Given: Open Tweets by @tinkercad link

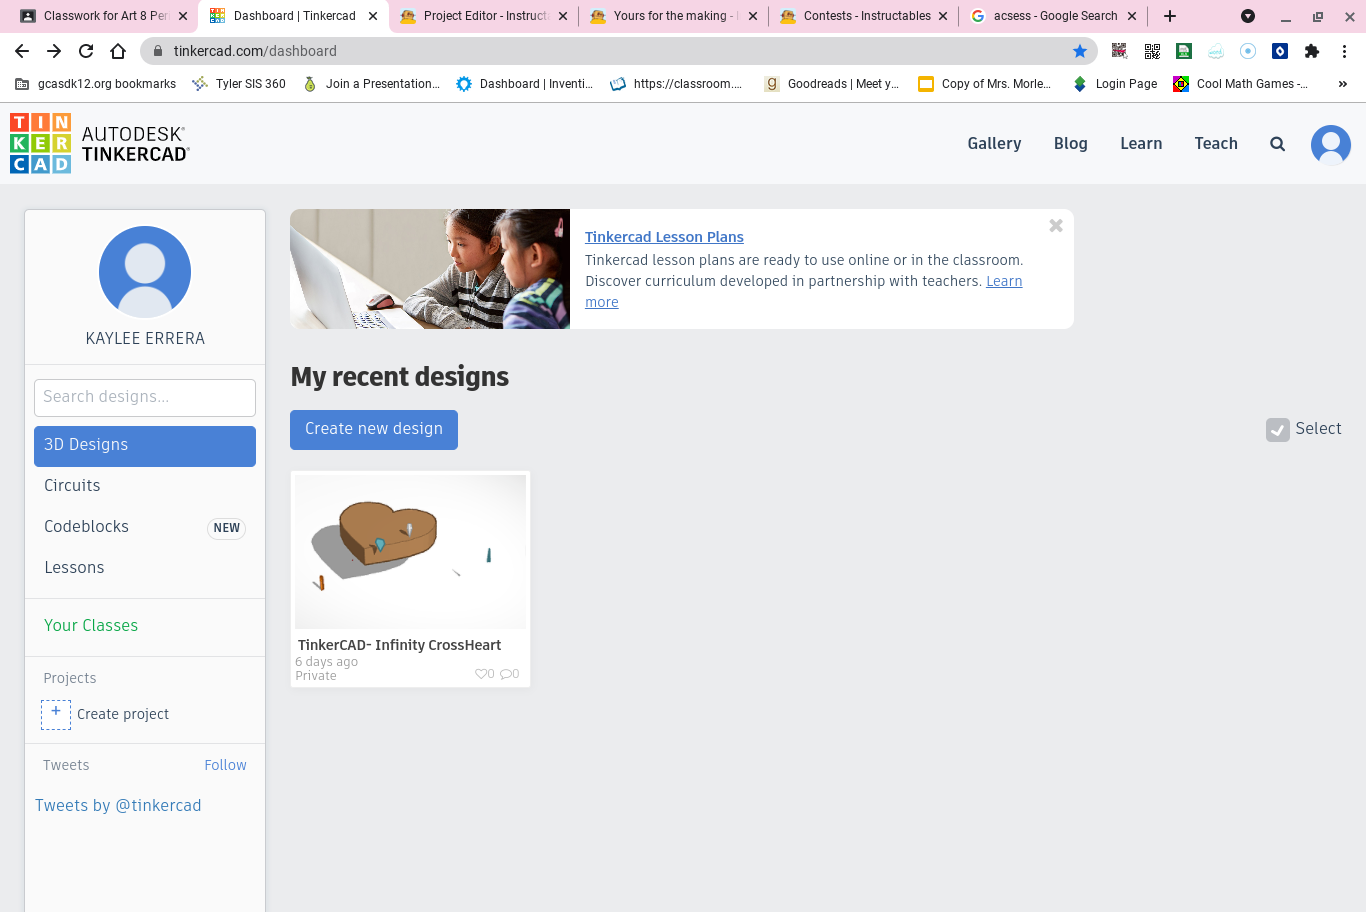Looking at the screenshot, I should click(118, 806).
